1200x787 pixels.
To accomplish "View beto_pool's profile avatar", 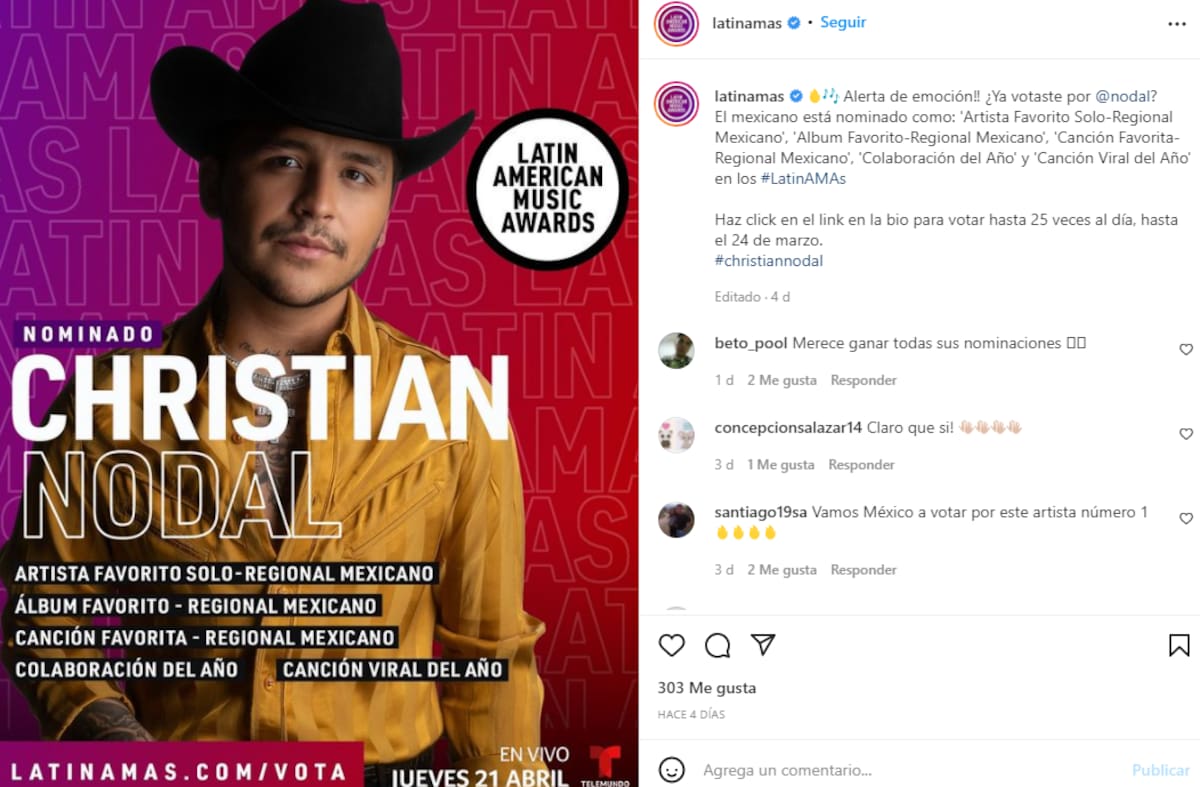I will (676, 351).
